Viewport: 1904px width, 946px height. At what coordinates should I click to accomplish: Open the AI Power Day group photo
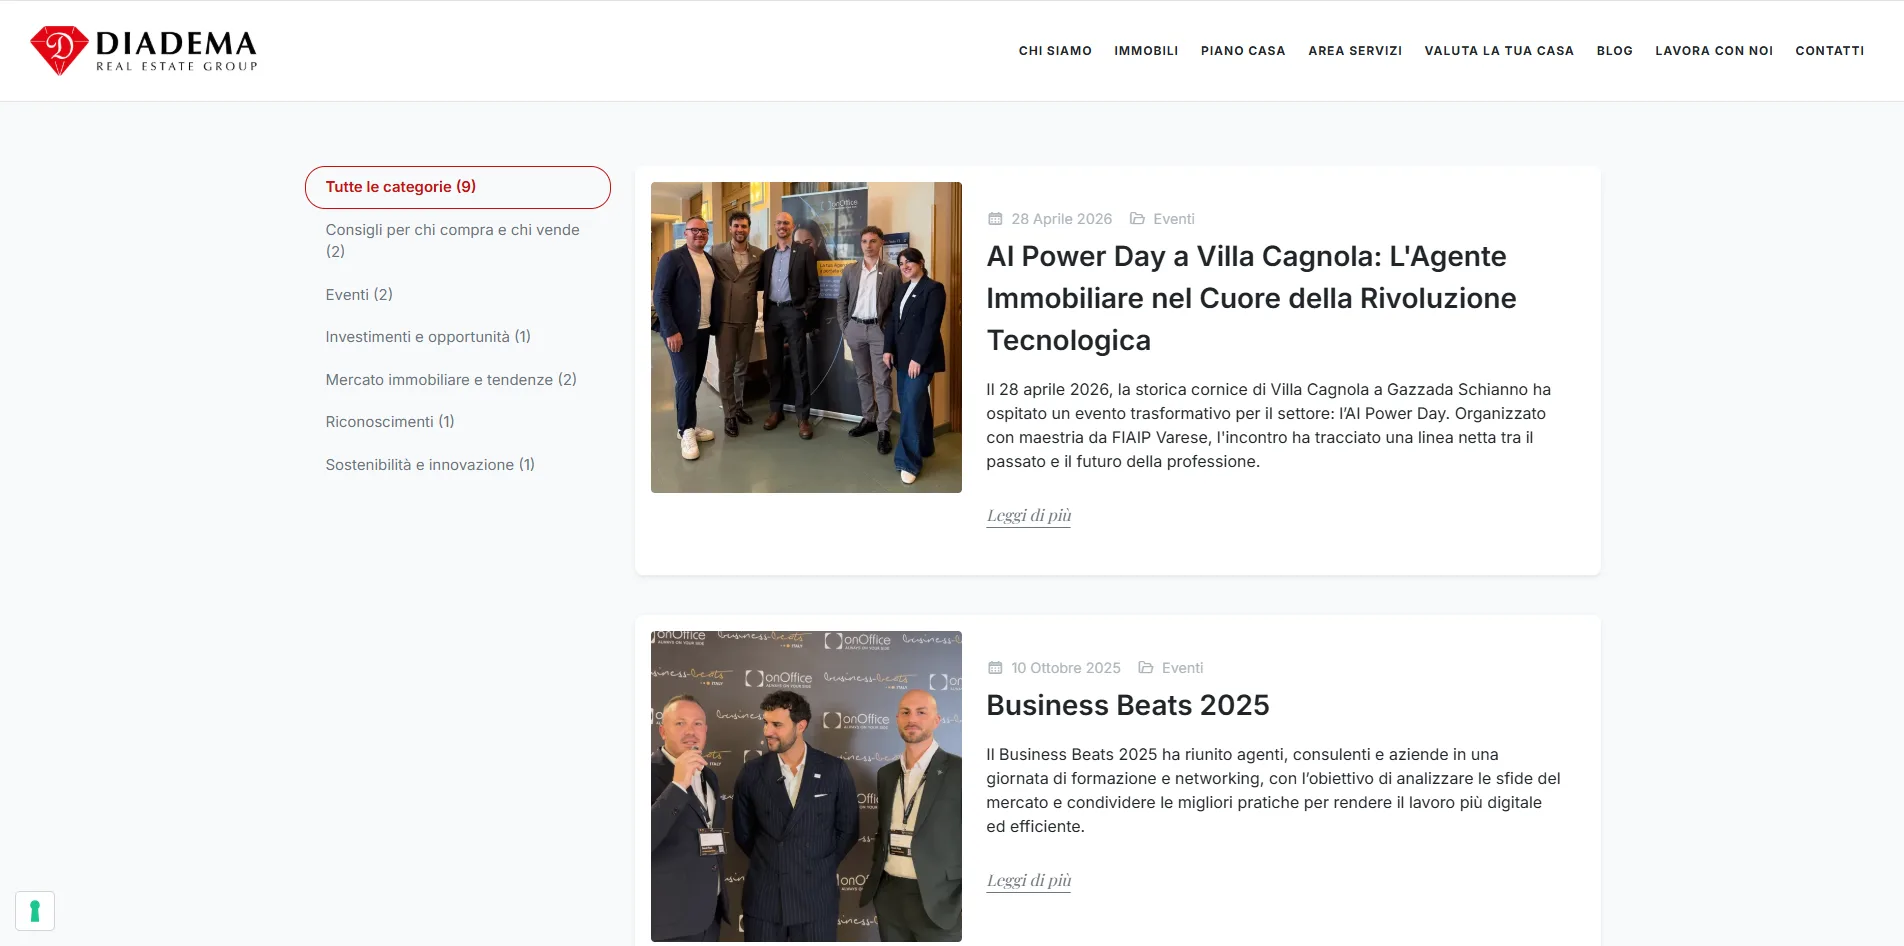click(x=806, y=337)
